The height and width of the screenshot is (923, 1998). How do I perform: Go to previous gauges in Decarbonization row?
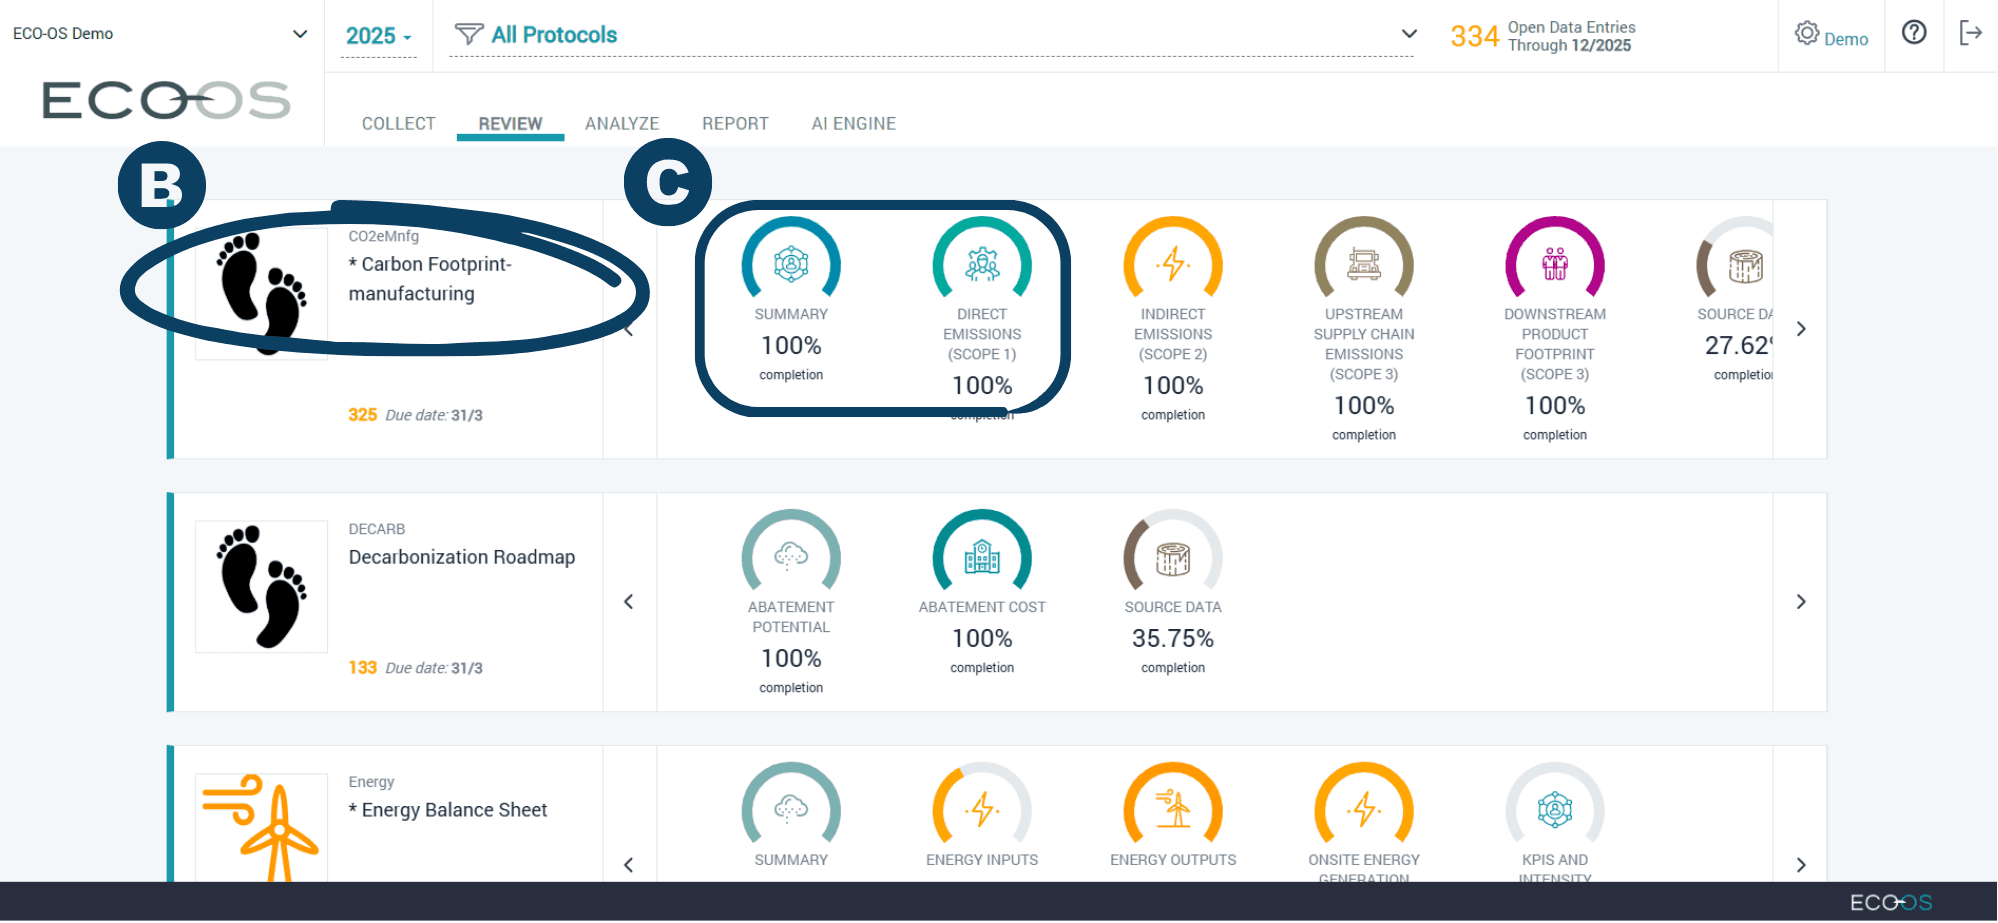click(x=629, y=602)
